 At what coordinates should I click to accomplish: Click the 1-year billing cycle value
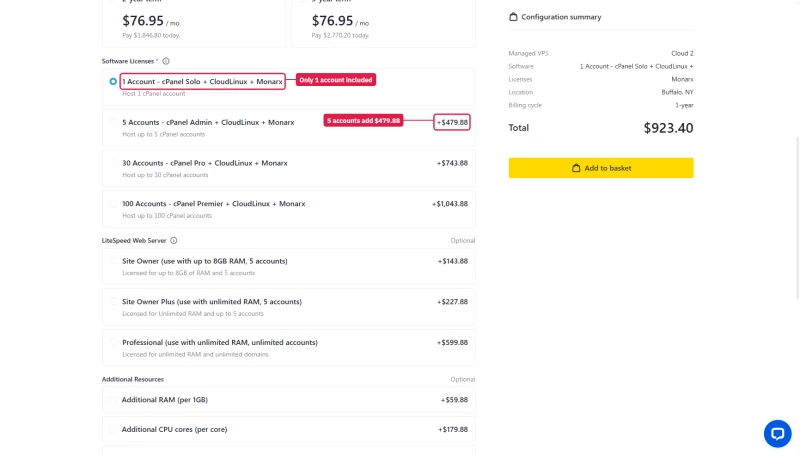684,105
